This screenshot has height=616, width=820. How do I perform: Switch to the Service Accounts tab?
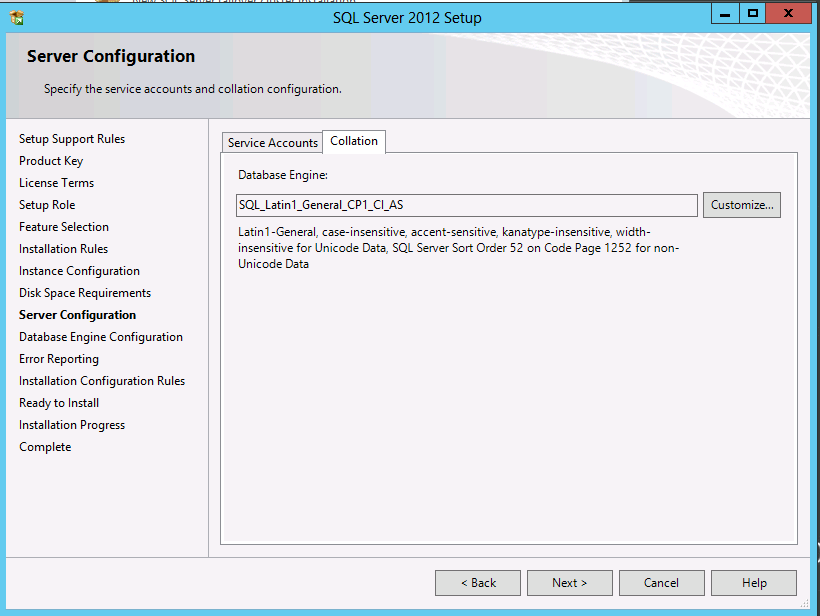(272, 143)
